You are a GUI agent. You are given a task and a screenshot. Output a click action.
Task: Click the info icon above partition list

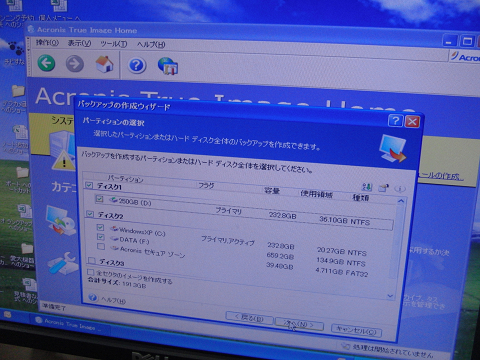tap(400, 189)
